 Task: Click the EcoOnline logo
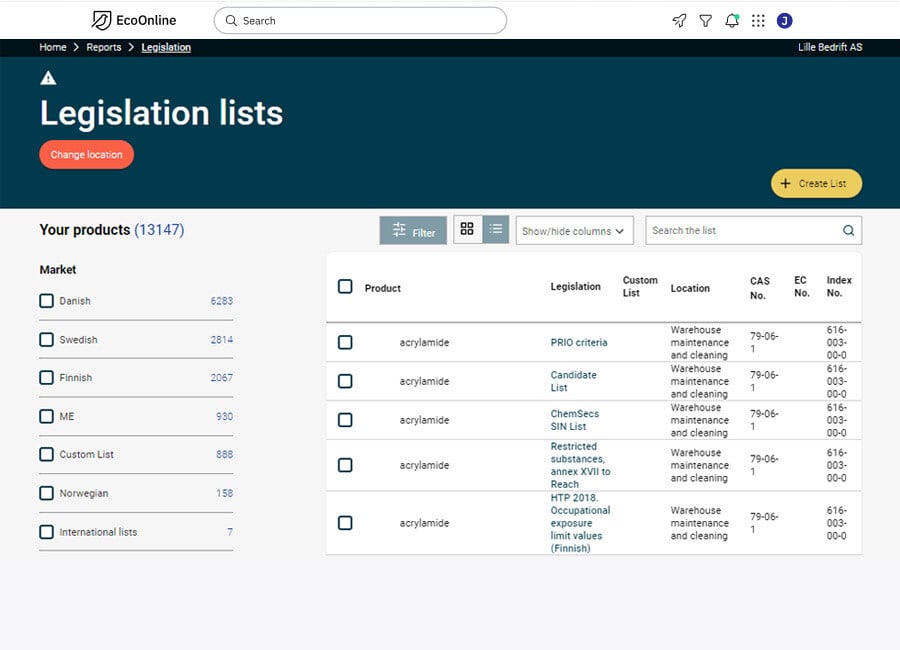pyautogui.click(x=134, y=20)
